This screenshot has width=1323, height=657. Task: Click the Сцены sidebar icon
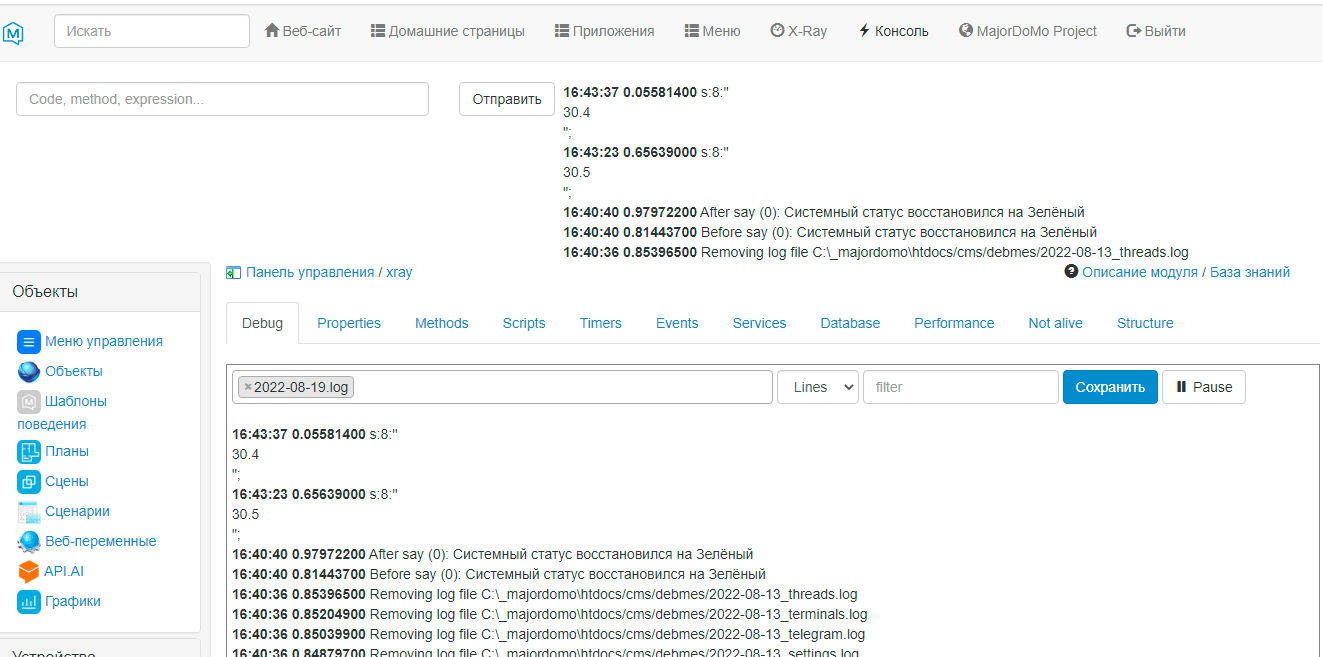coord(29,482)
